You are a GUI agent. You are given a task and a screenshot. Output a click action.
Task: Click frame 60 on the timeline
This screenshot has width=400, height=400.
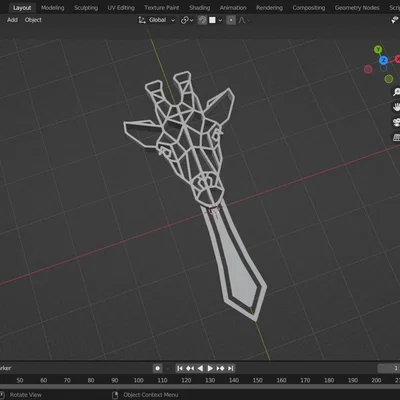point(43,380)
